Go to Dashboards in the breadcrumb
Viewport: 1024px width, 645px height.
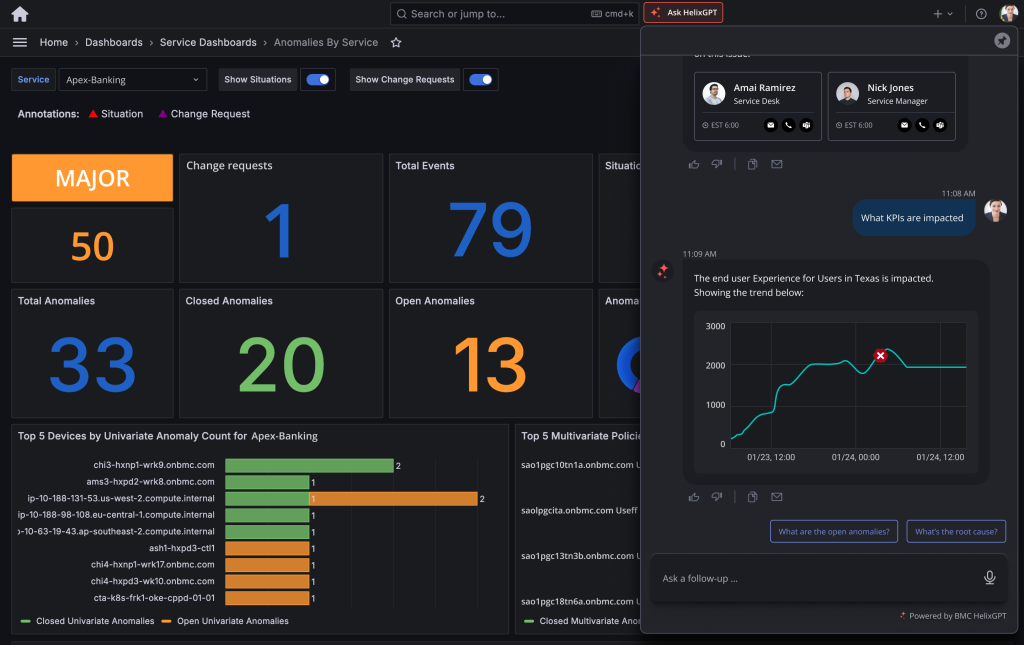point(114,42)
